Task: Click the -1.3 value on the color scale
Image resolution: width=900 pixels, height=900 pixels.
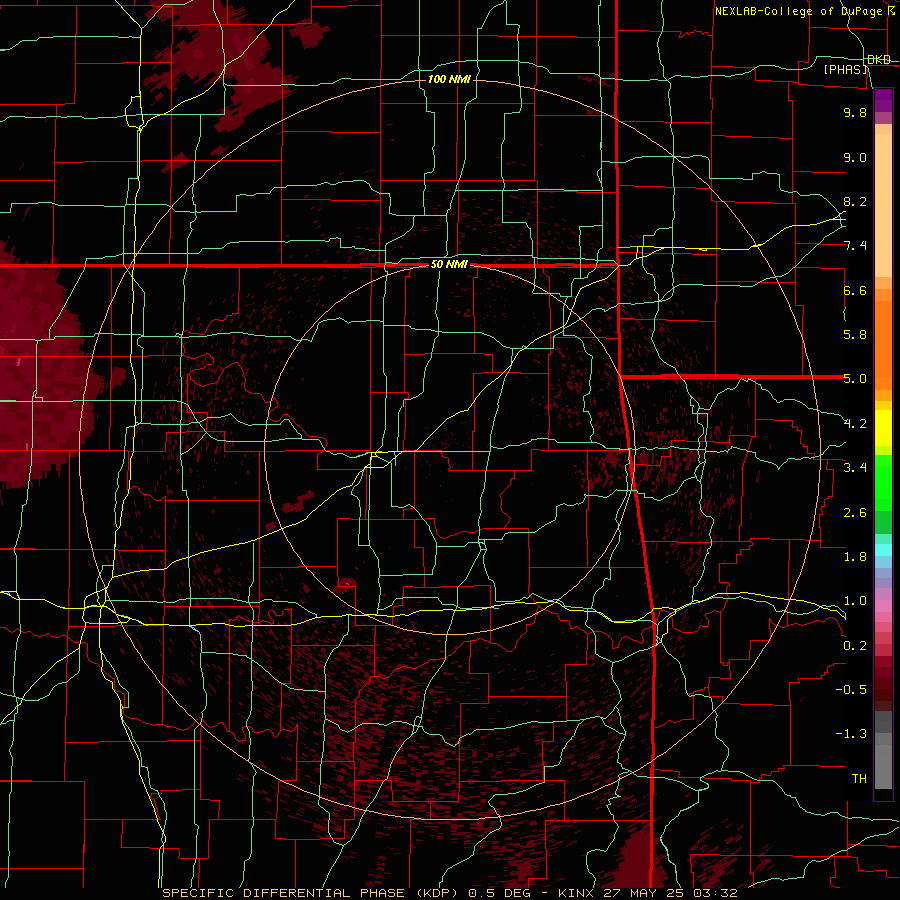Action: [x=851, y=734]
